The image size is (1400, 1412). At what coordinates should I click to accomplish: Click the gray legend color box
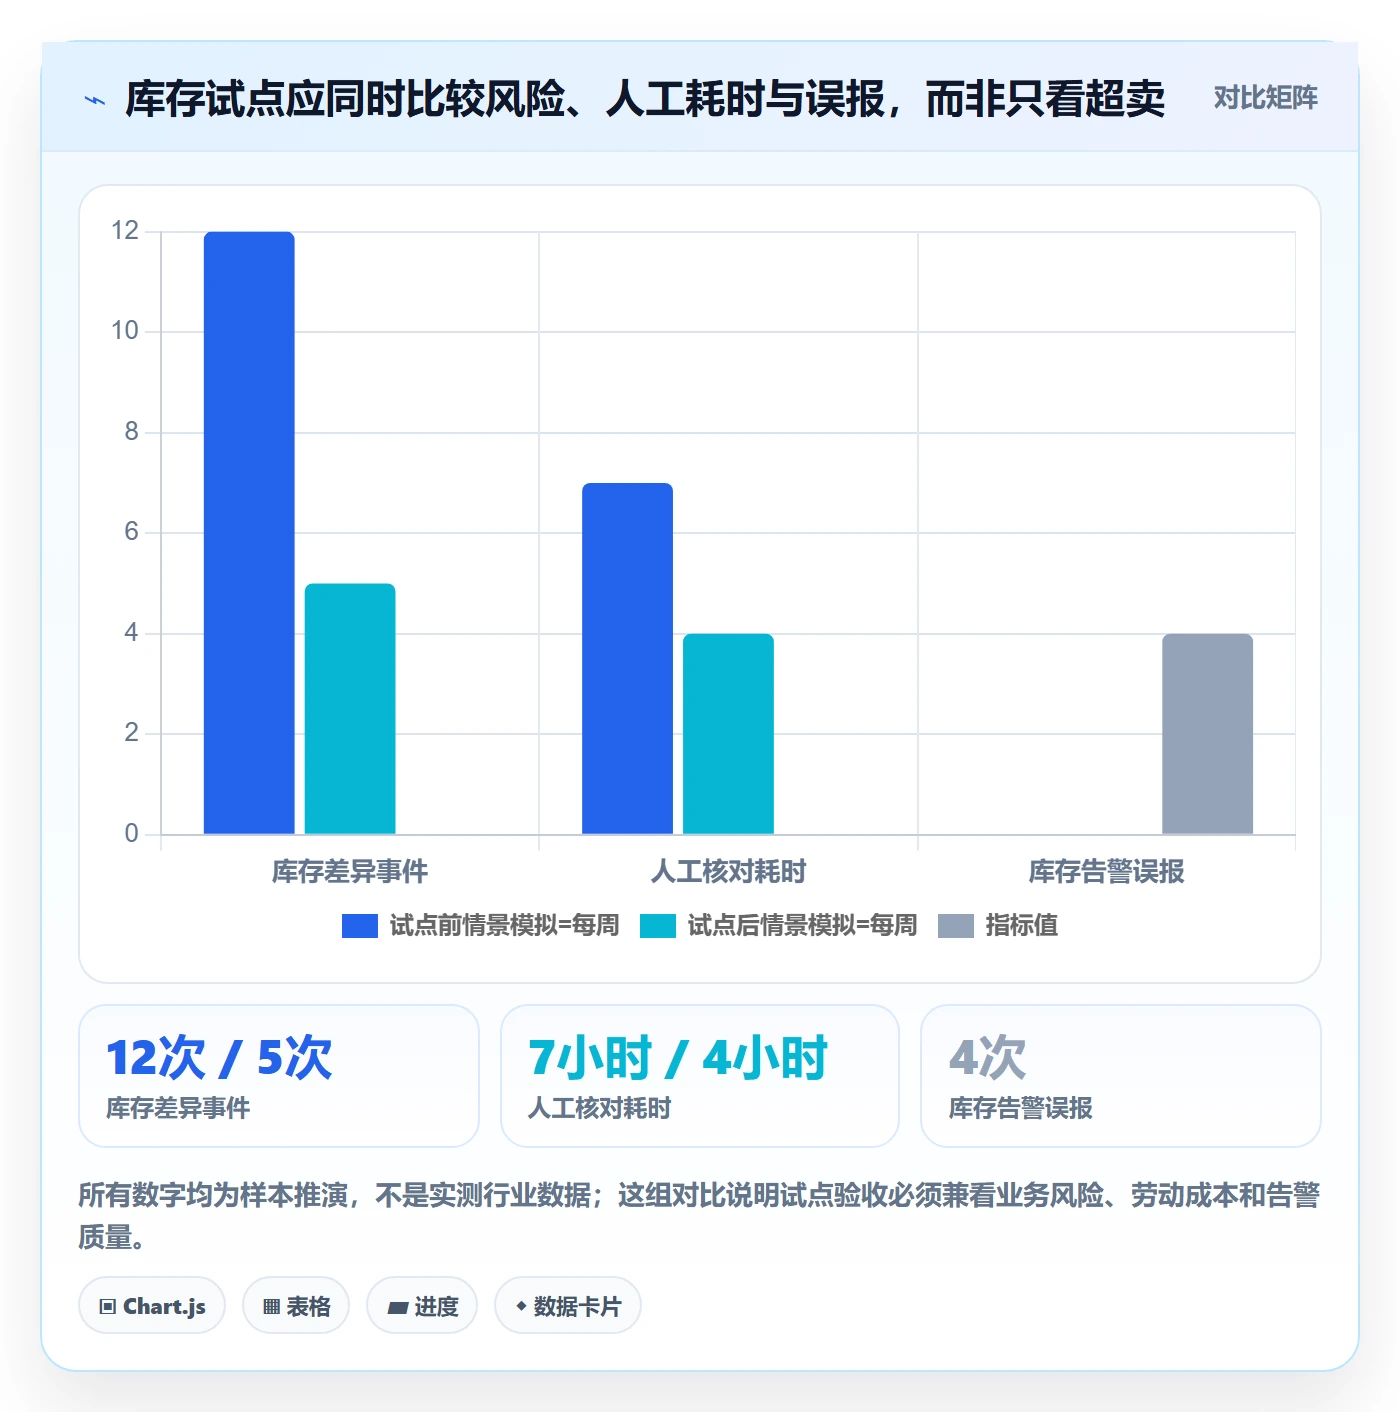(x=956, y=926)
